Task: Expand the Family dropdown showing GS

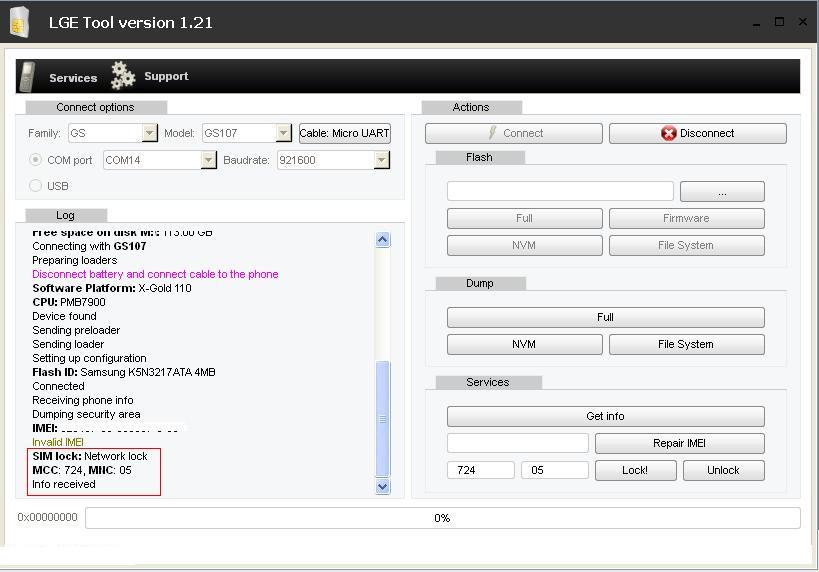Action: (149, 133)
